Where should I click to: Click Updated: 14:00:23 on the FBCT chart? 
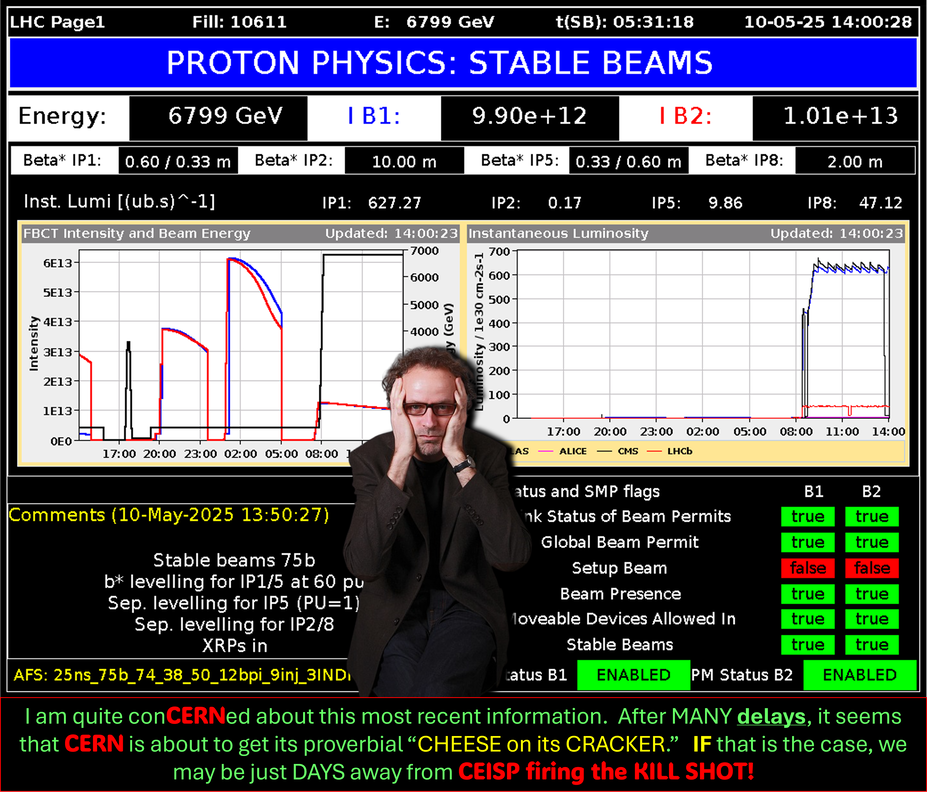coord(391,233)
